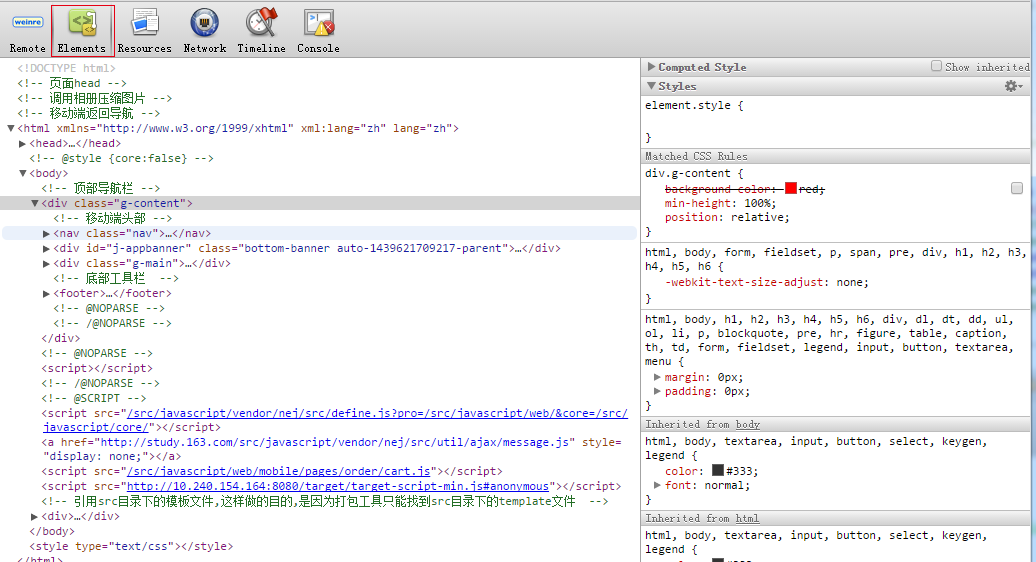Select the 底部工具栏 comment line
This screenshot has height=562, width=1036.
[x=116, y=278]
